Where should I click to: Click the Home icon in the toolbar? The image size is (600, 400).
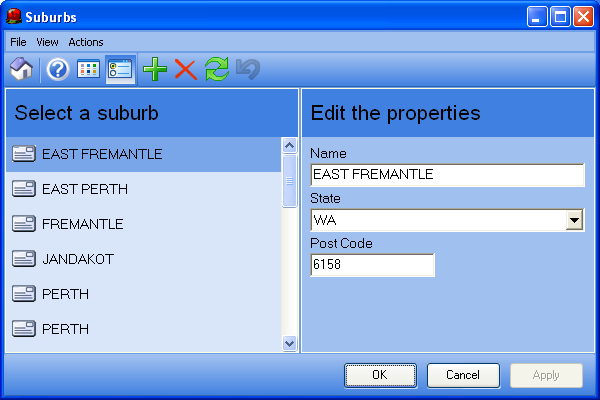click(x=21, y=69)
